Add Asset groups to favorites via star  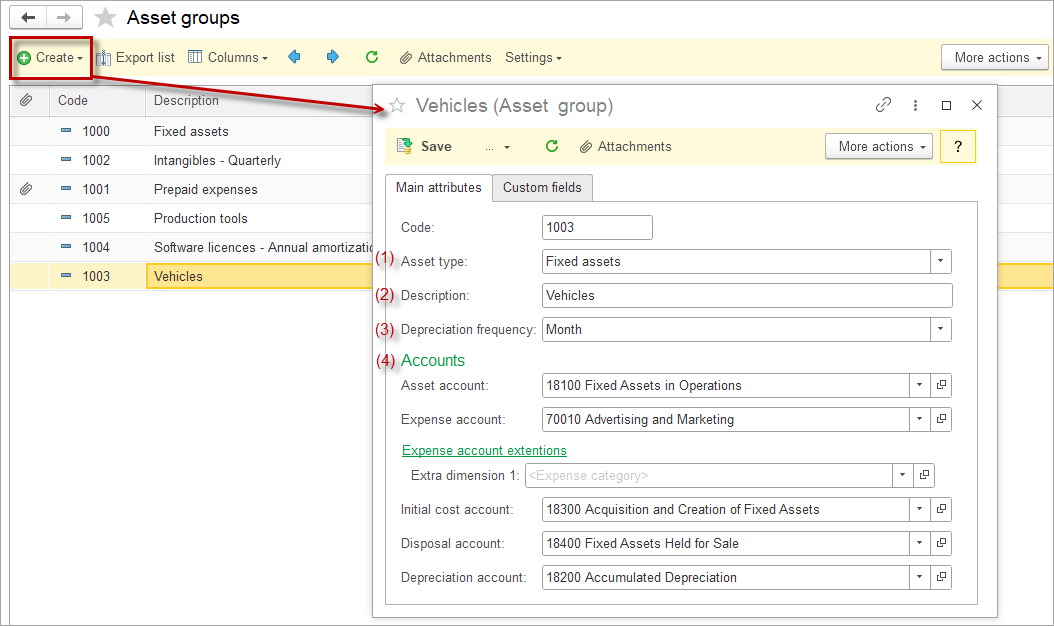click(x=105, y=17)
